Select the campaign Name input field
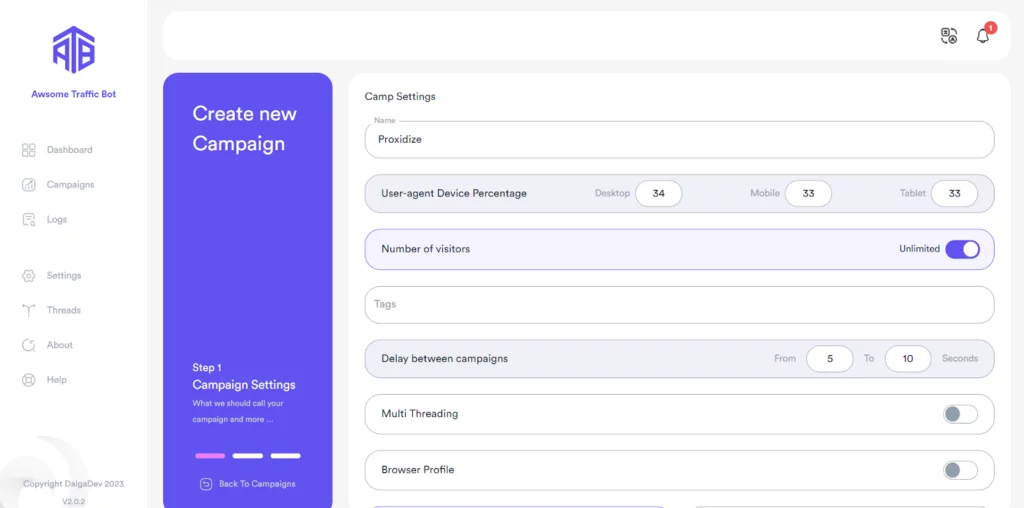This screenshot has width=1024, height=508. [x=679, y=140]
